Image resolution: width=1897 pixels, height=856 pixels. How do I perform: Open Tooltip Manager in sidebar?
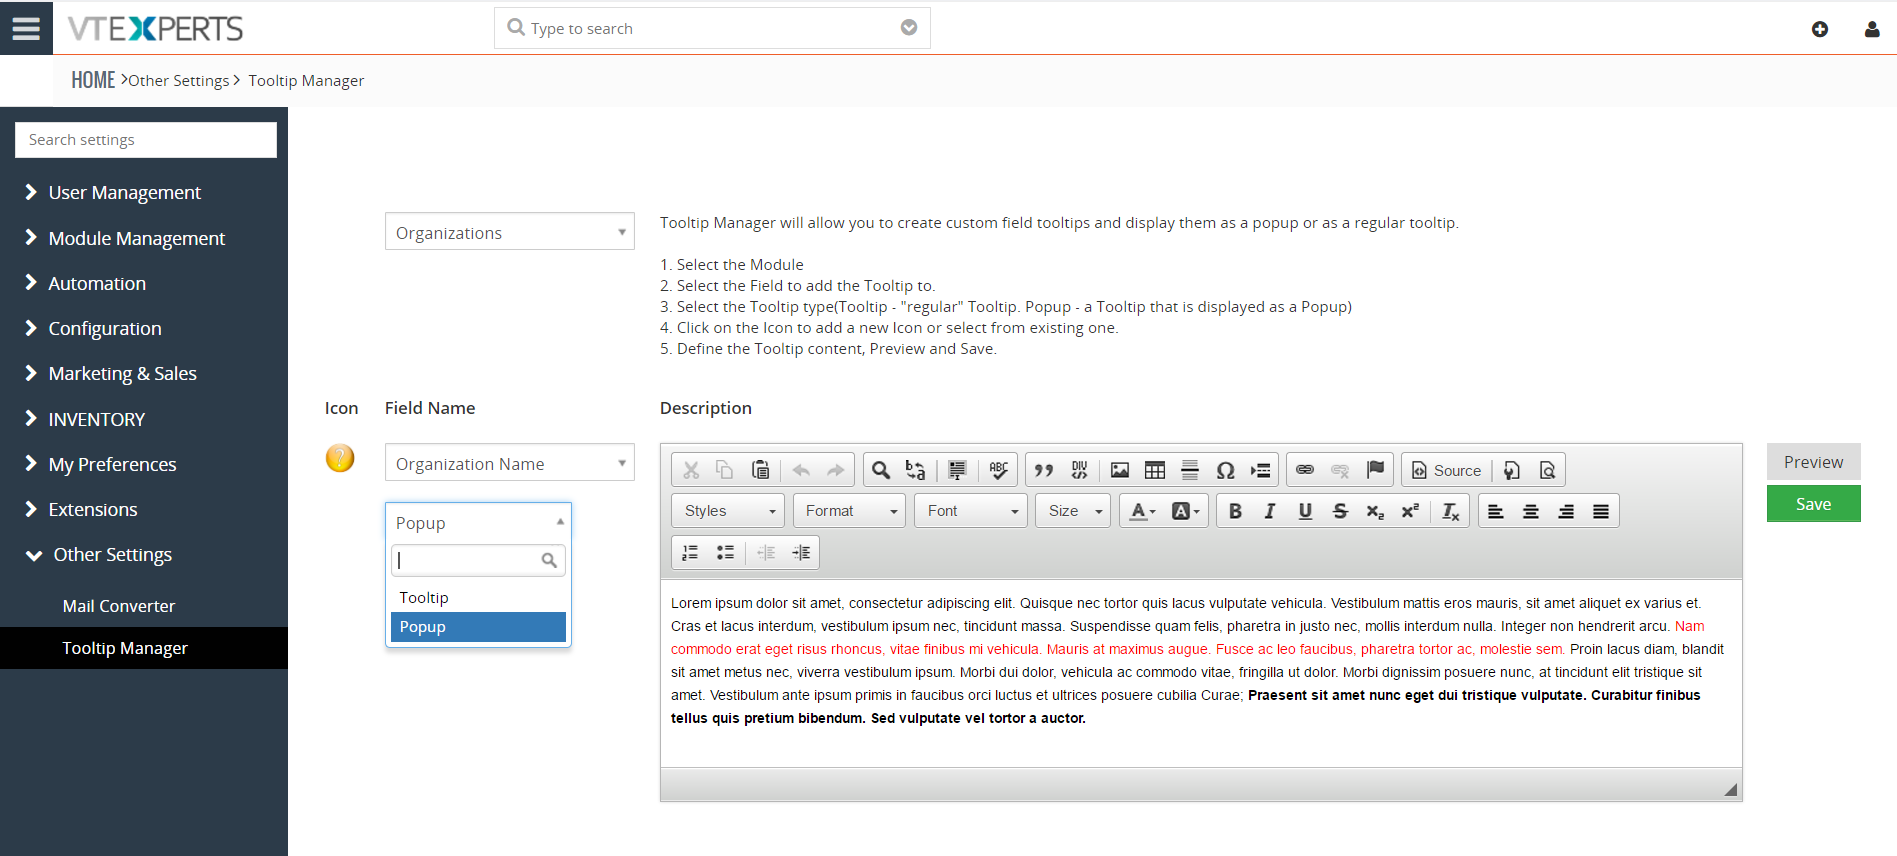[144, 648]
